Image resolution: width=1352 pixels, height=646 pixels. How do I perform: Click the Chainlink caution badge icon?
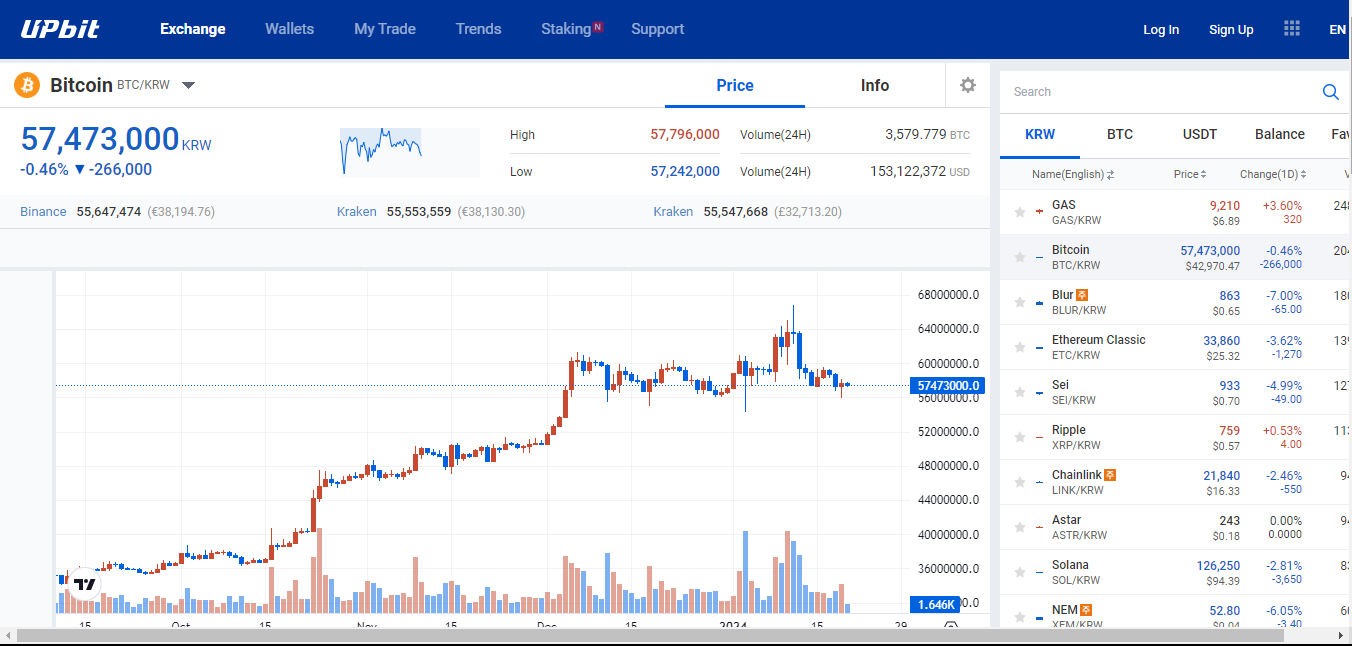(x=1110, y=475)
